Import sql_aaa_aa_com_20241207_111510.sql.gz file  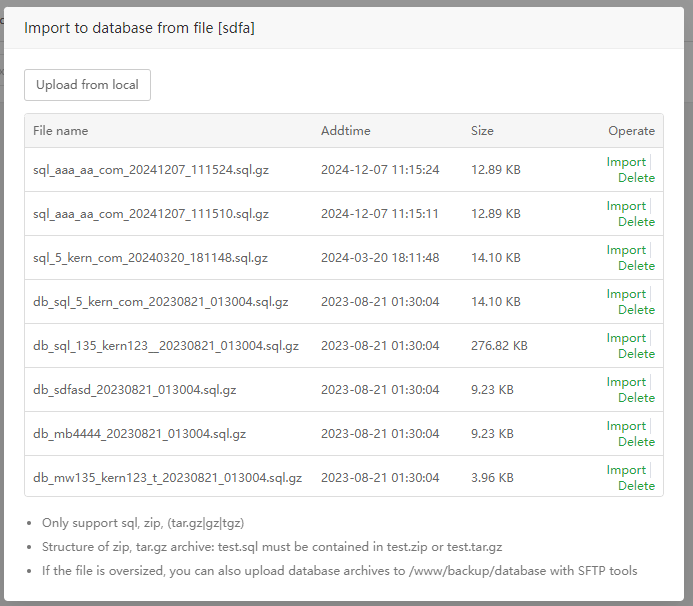coord(626,206)
